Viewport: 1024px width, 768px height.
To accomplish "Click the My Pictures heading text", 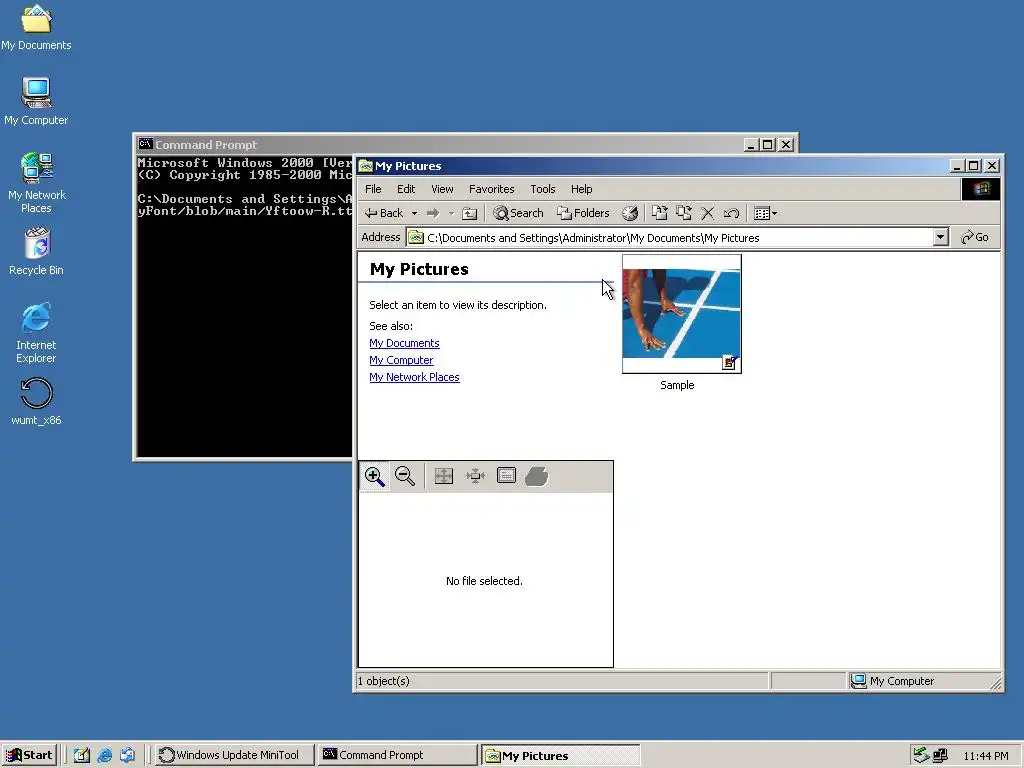I will (419, 269).
